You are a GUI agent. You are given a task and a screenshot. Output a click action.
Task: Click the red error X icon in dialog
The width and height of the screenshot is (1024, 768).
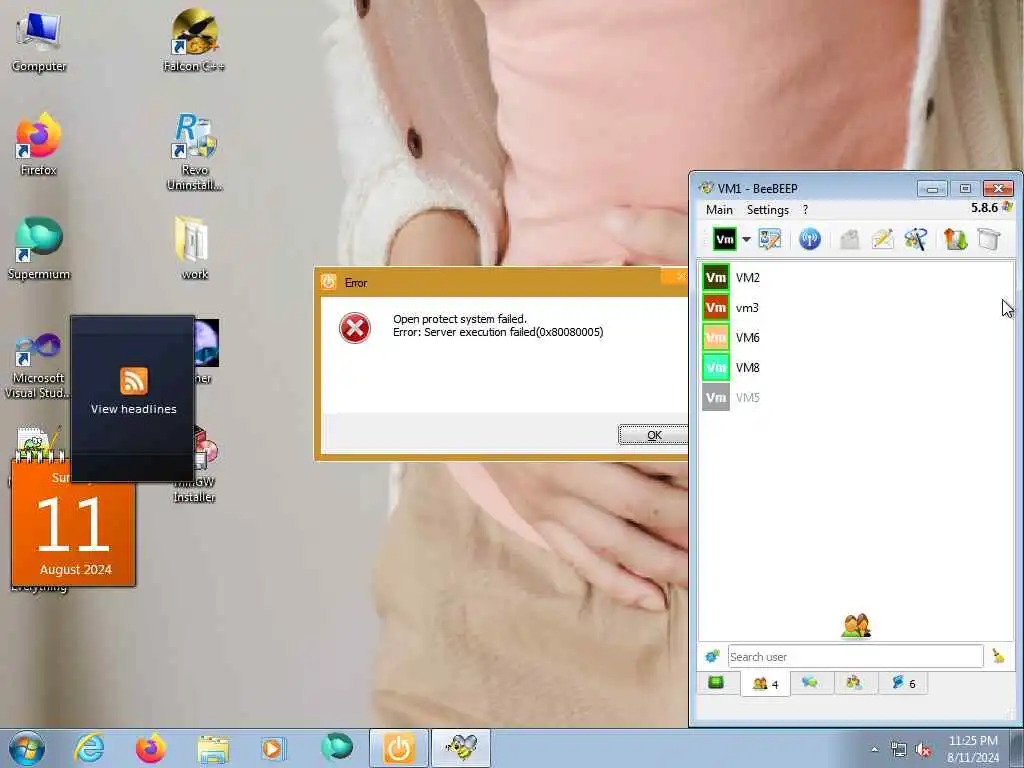coord(355,328)
